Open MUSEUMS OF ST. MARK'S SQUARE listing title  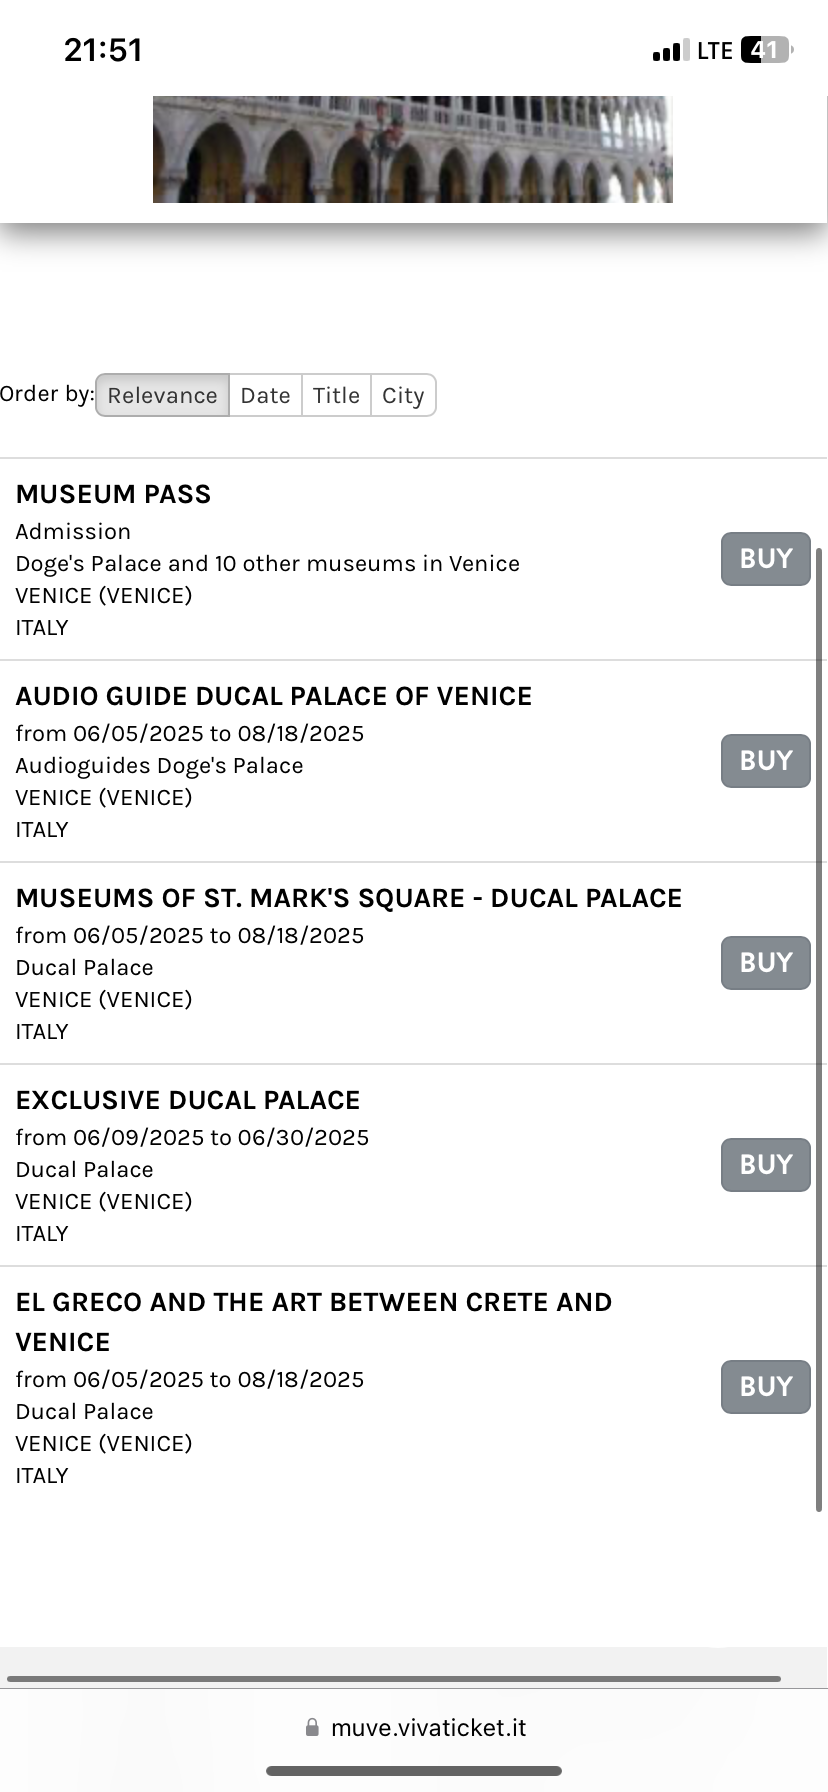(349, 898)
